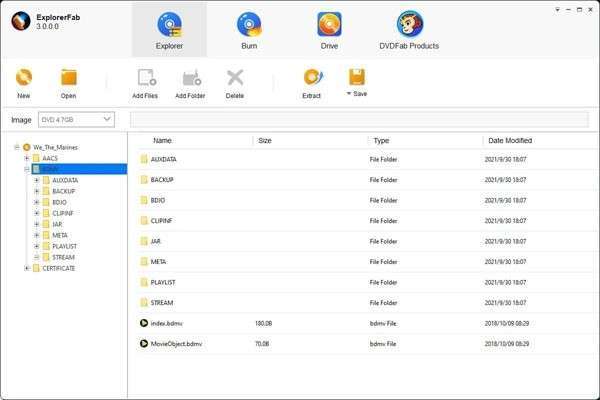
Task: Select MovieObject.bdmv file name
Action: [x=176, y=344]
